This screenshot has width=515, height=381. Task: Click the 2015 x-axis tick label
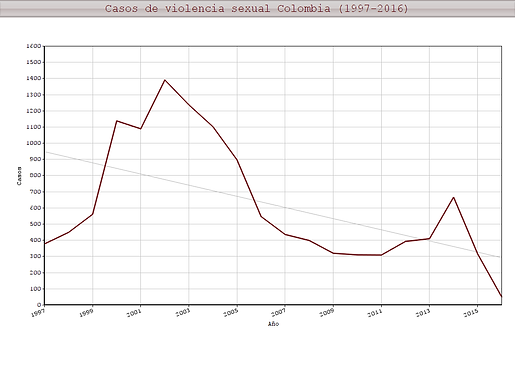(471, 312)
